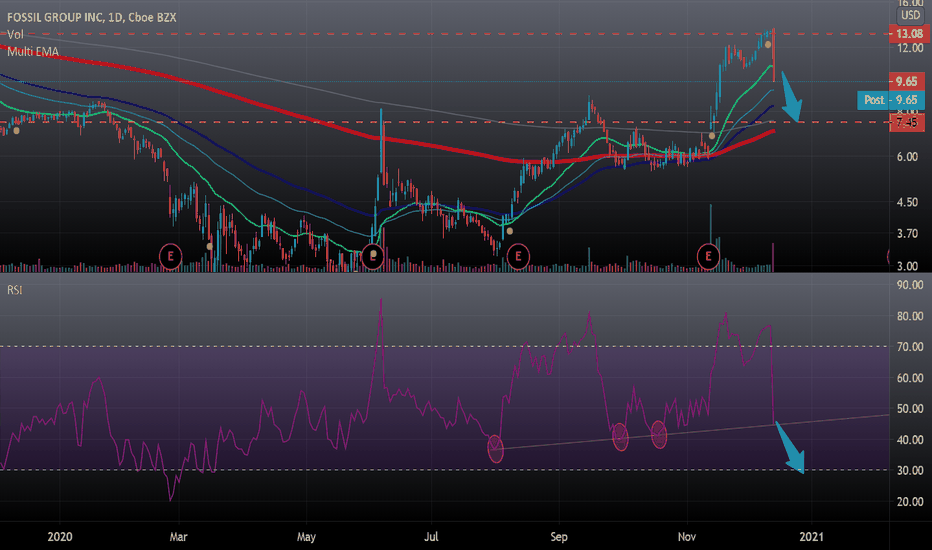Click the 2020 date axis label
The width and height of the screenshot is (932, 550).
point(59,537)
